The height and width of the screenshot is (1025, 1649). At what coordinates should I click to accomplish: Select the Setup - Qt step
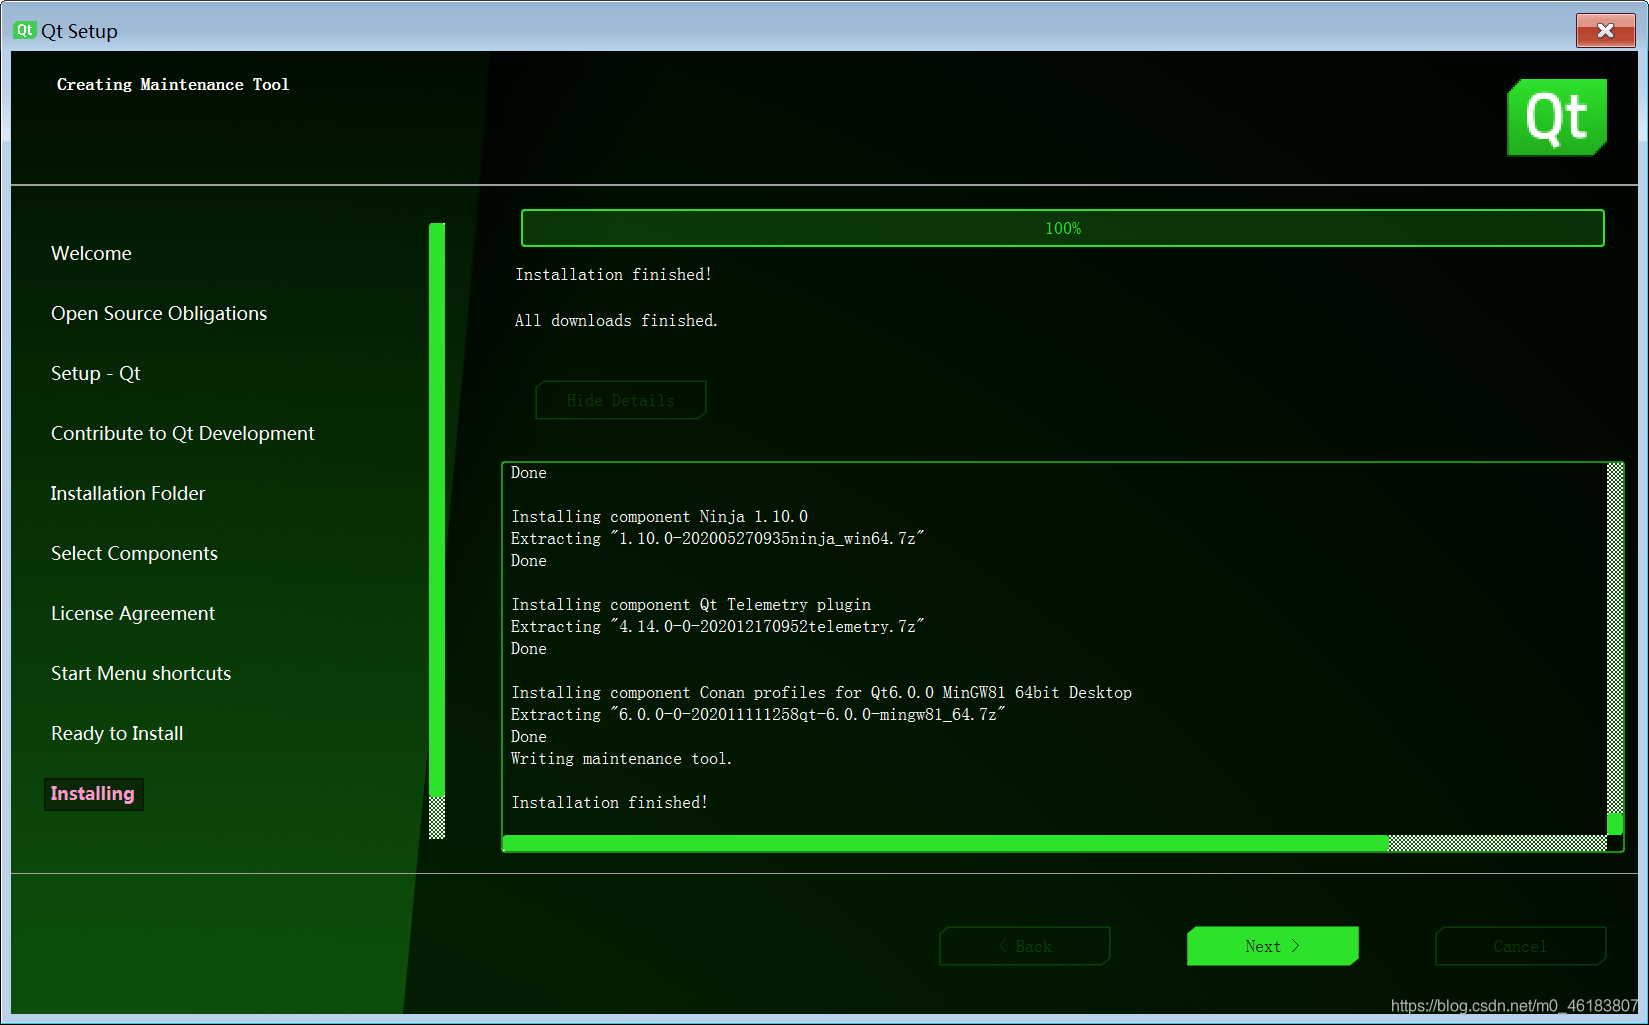[x=96, y=373]
